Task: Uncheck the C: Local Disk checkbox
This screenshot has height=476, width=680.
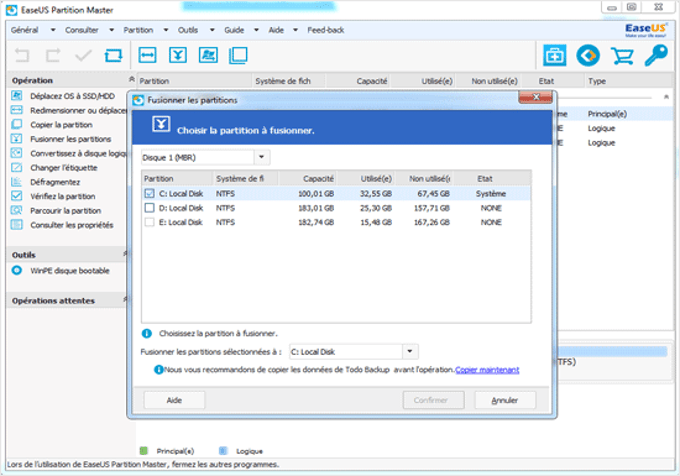Action: coord(149,193)
